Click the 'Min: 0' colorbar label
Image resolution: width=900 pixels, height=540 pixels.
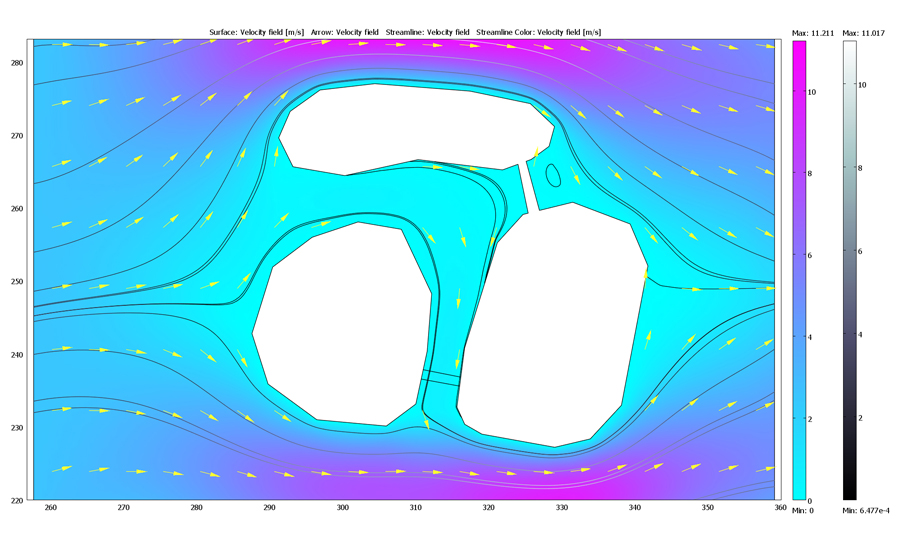click(x=802, y=510)
